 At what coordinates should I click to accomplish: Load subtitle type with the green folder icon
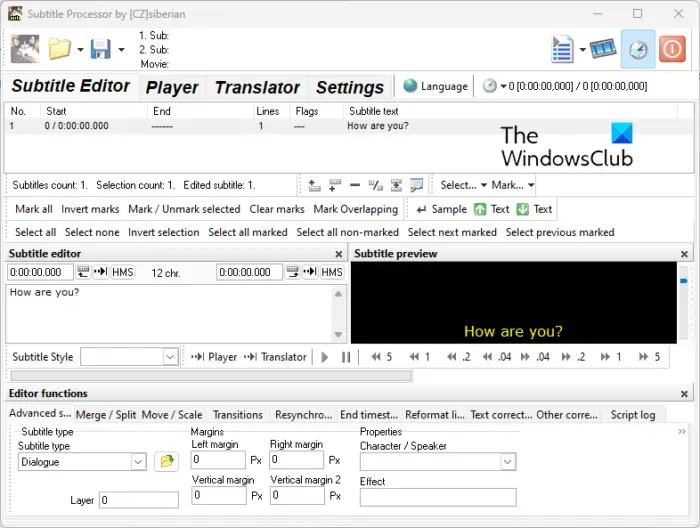tap(167, 461)
